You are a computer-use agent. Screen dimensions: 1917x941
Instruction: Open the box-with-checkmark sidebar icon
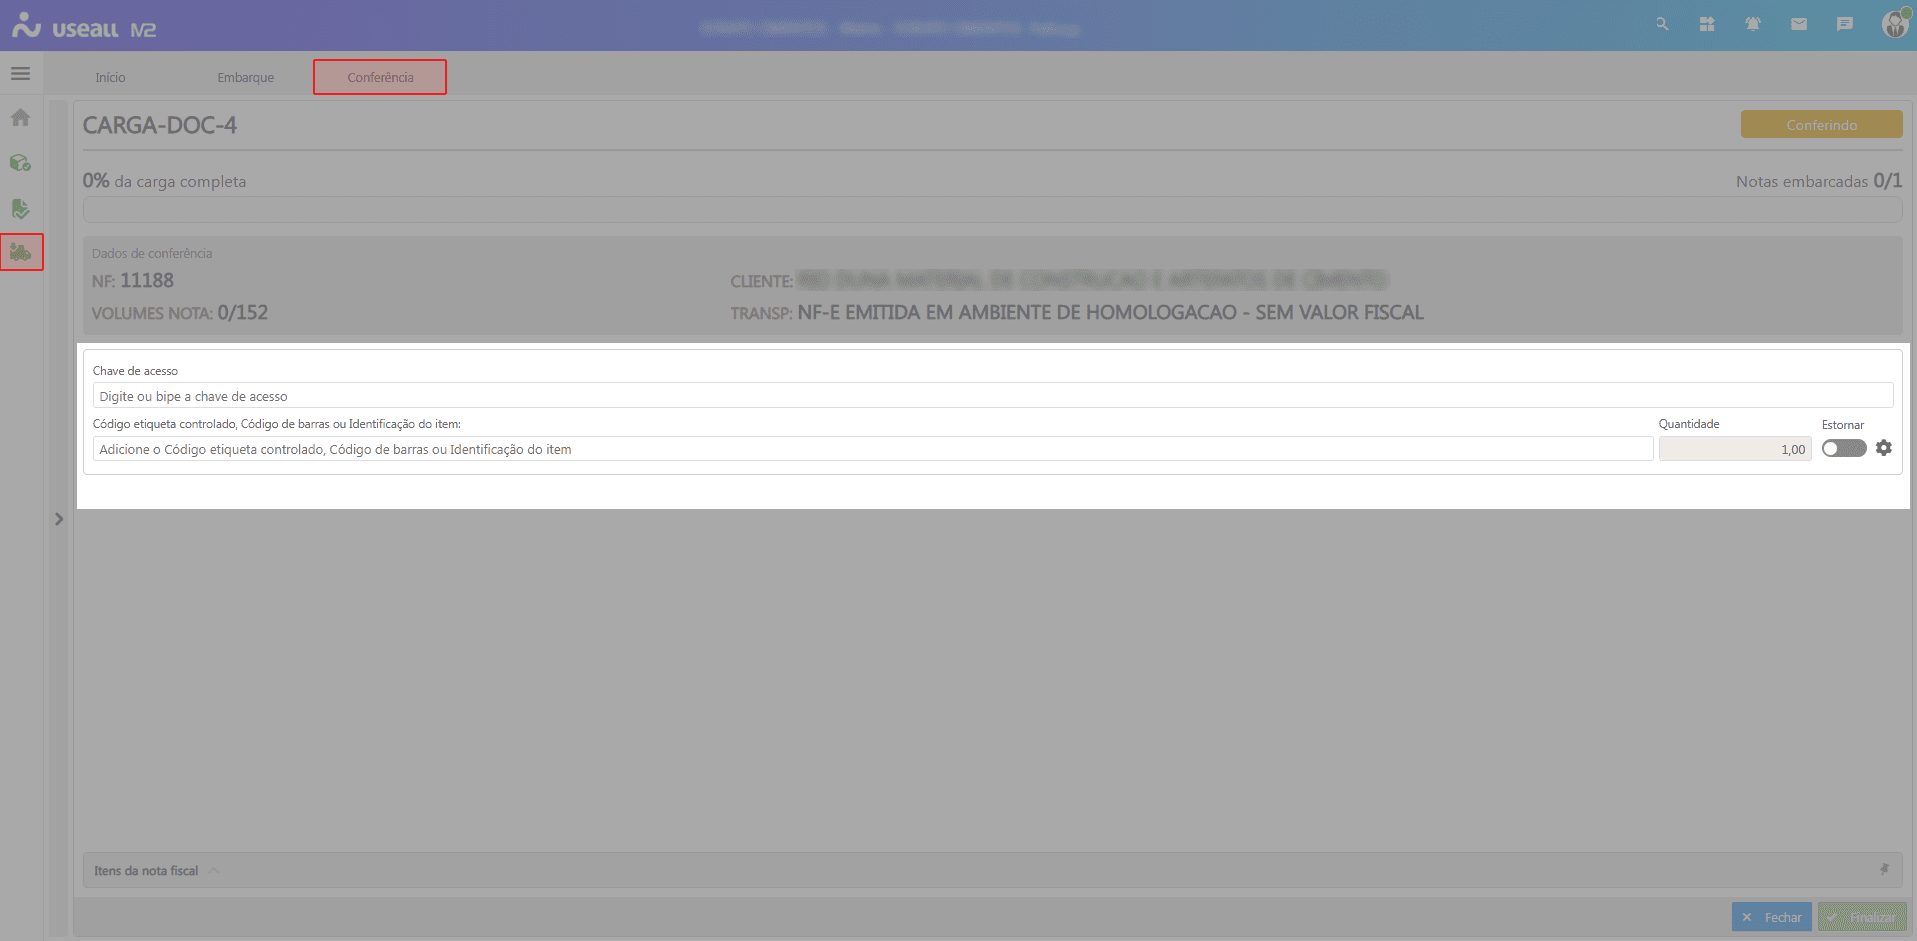(x=20, y=163)
